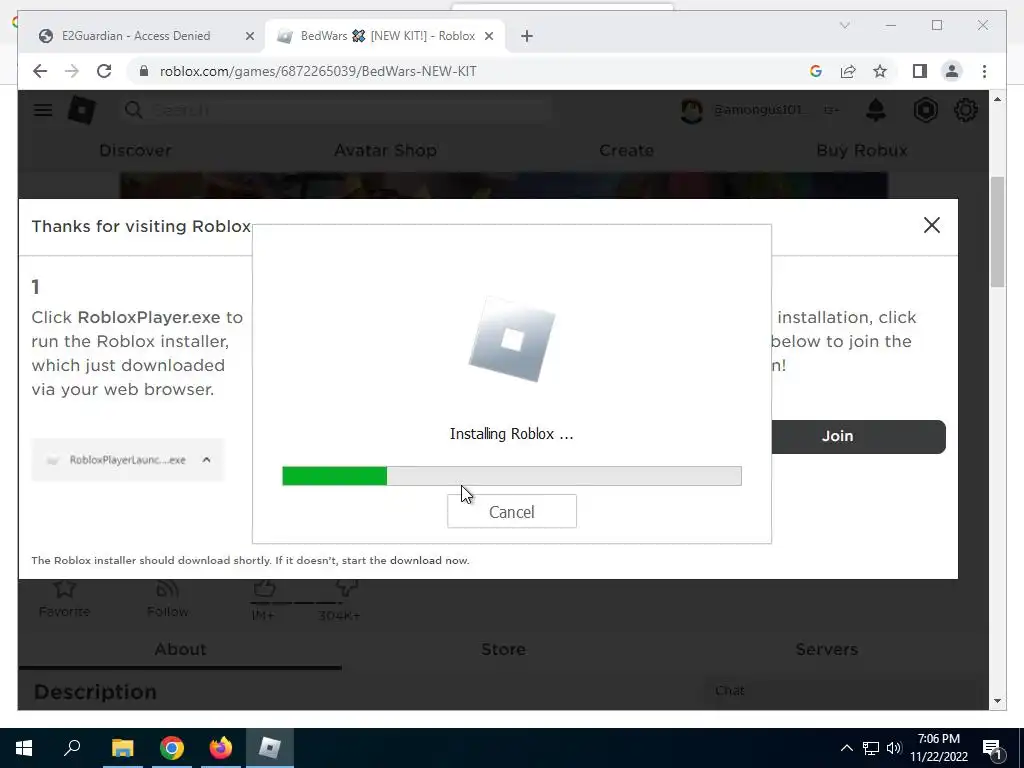Click the thumbs down dislike icon
Screen dimensions: 1024x768
pyautogui.click(x=345, y=588)
